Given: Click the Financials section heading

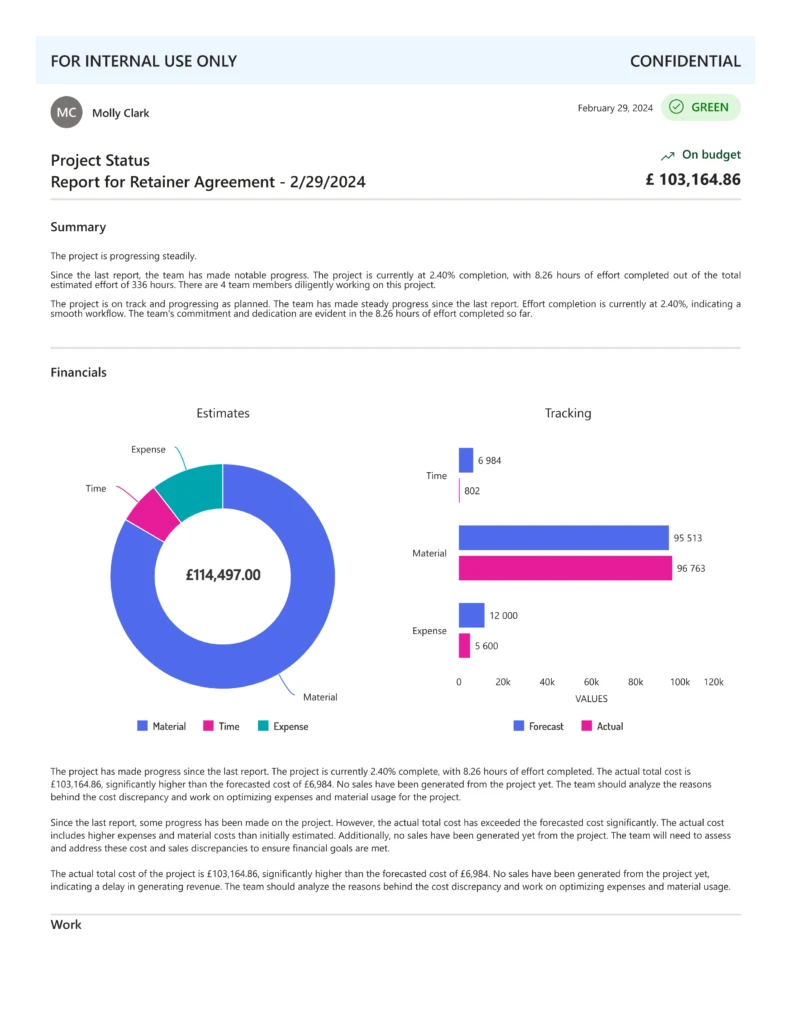Looking at the screenshot, I should [79, 372].
